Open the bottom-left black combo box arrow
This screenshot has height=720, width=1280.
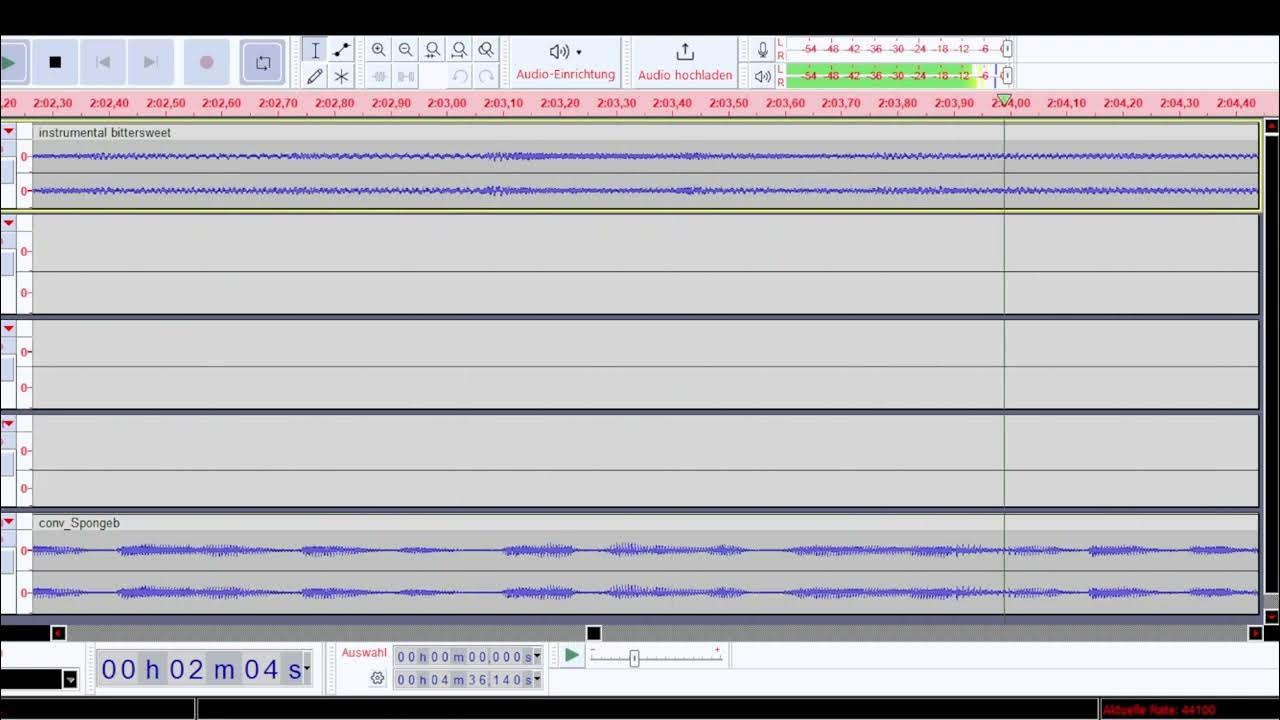(70, 680)
